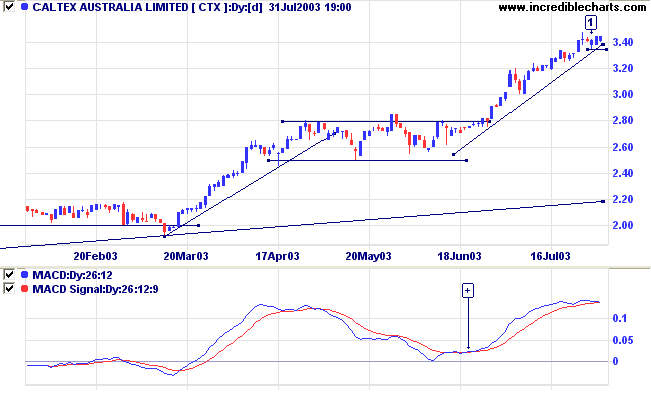
Task: Click the 0 MACD axis label
Action: click(616, 361)
